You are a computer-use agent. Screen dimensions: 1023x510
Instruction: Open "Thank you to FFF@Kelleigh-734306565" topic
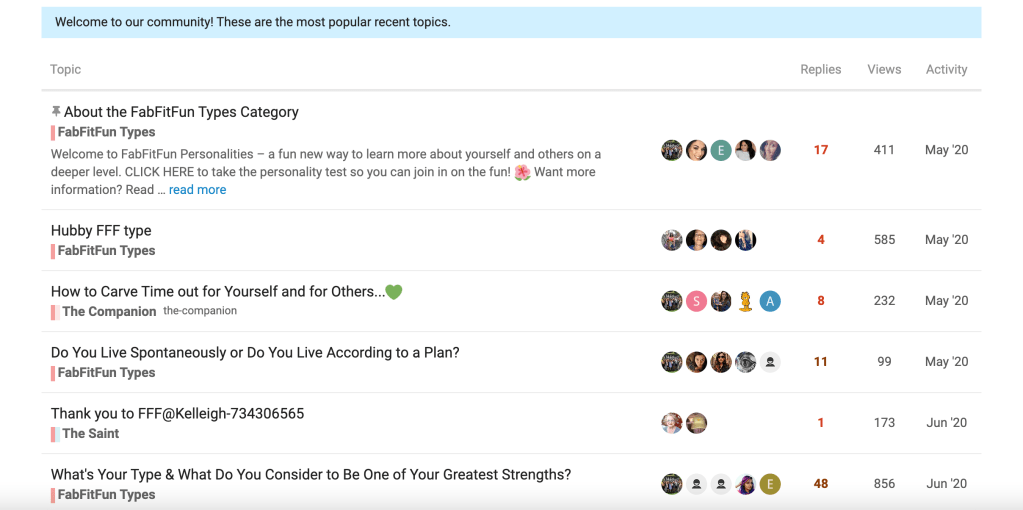pos(177,413)
